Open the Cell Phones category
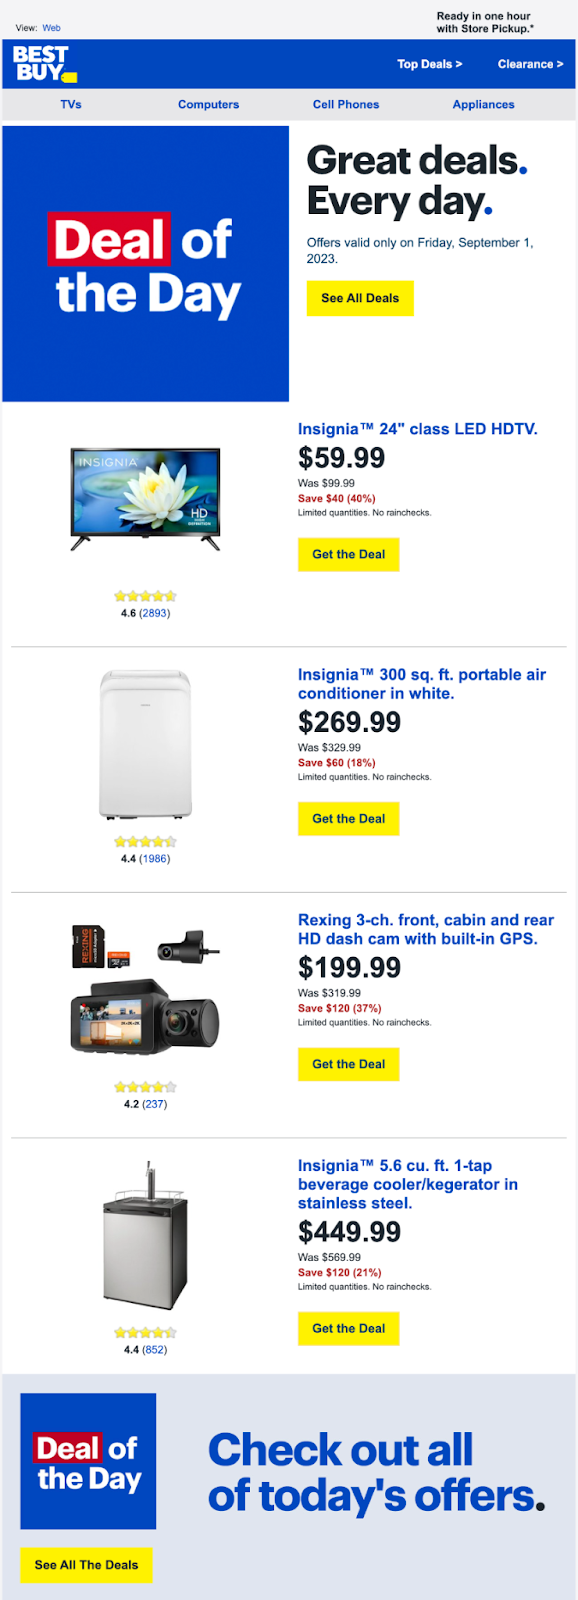Image resolution: width=578 pixels, height=1600 pixels. [x=346, y=104]
